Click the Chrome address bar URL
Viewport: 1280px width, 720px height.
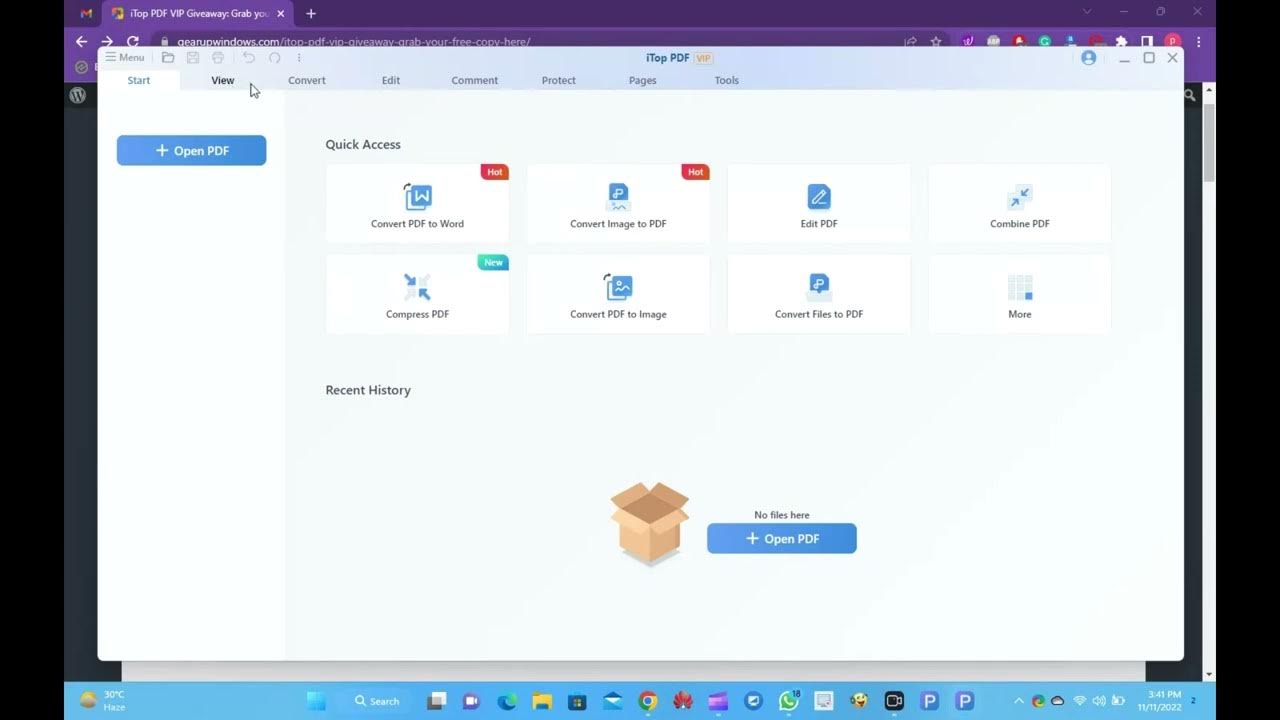[354, 42]
